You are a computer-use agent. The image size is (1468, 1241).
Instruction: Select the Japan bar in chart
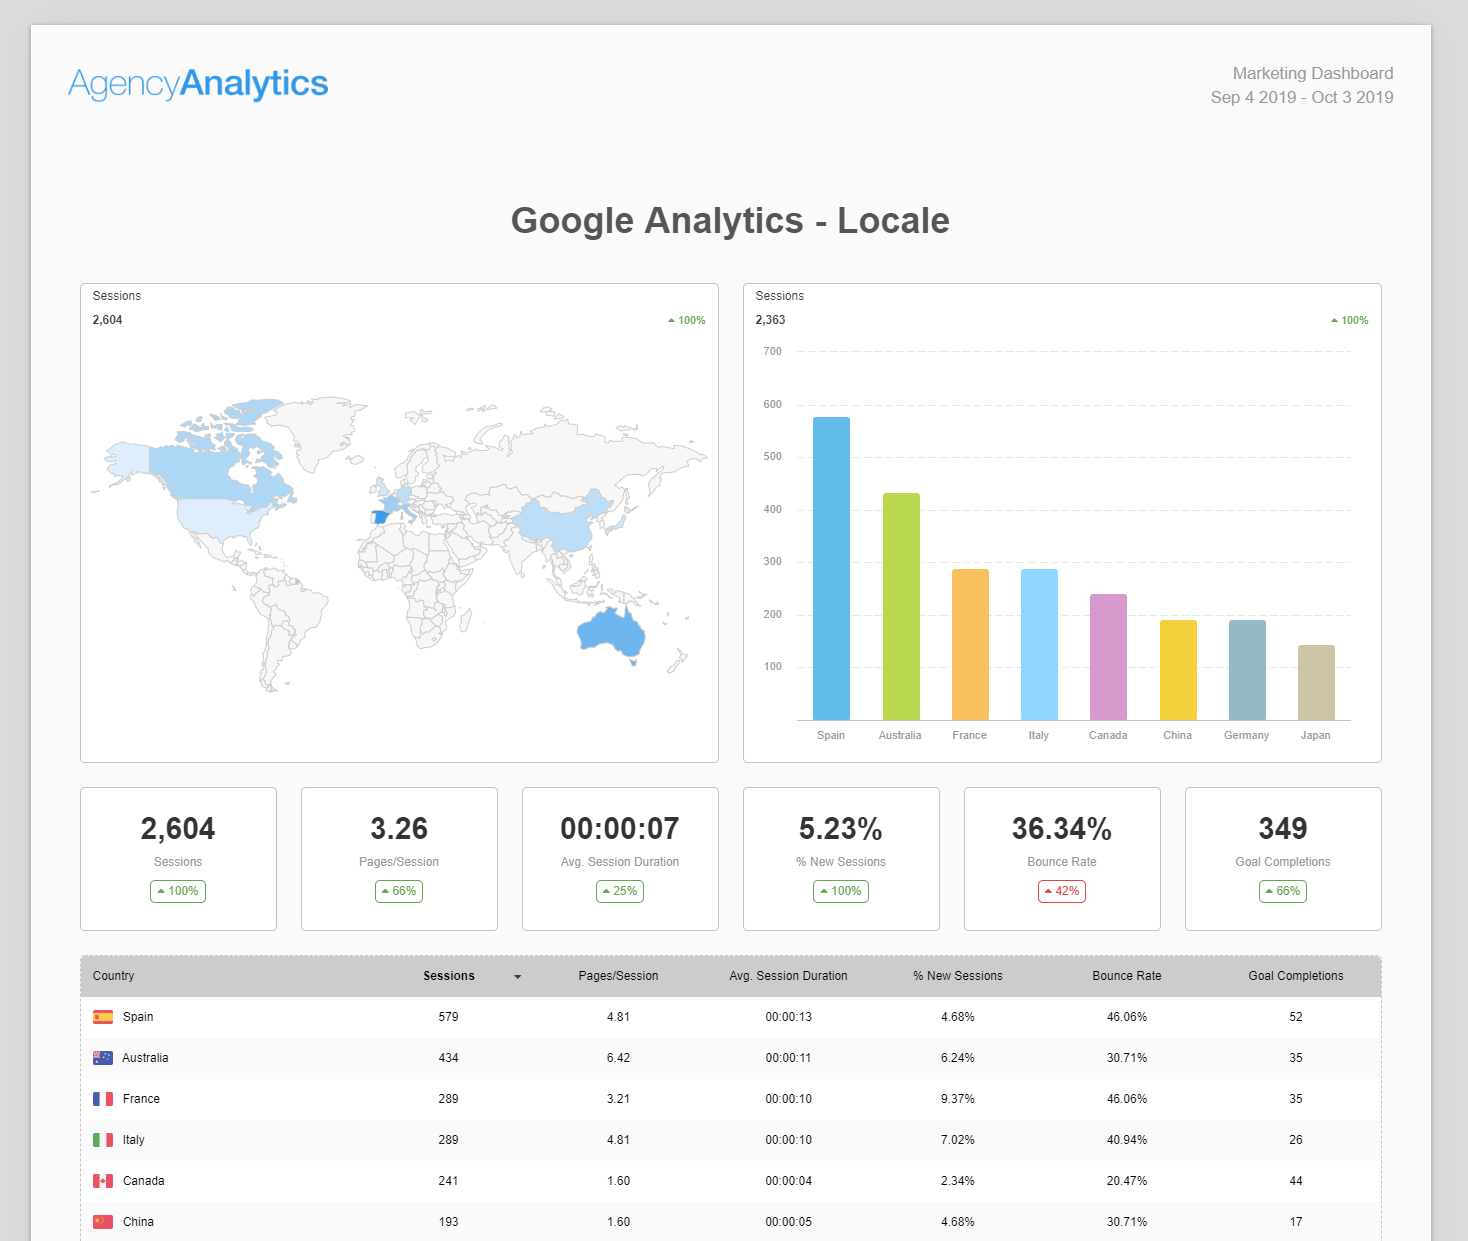pyautogui.click(x=1316, y=682)
